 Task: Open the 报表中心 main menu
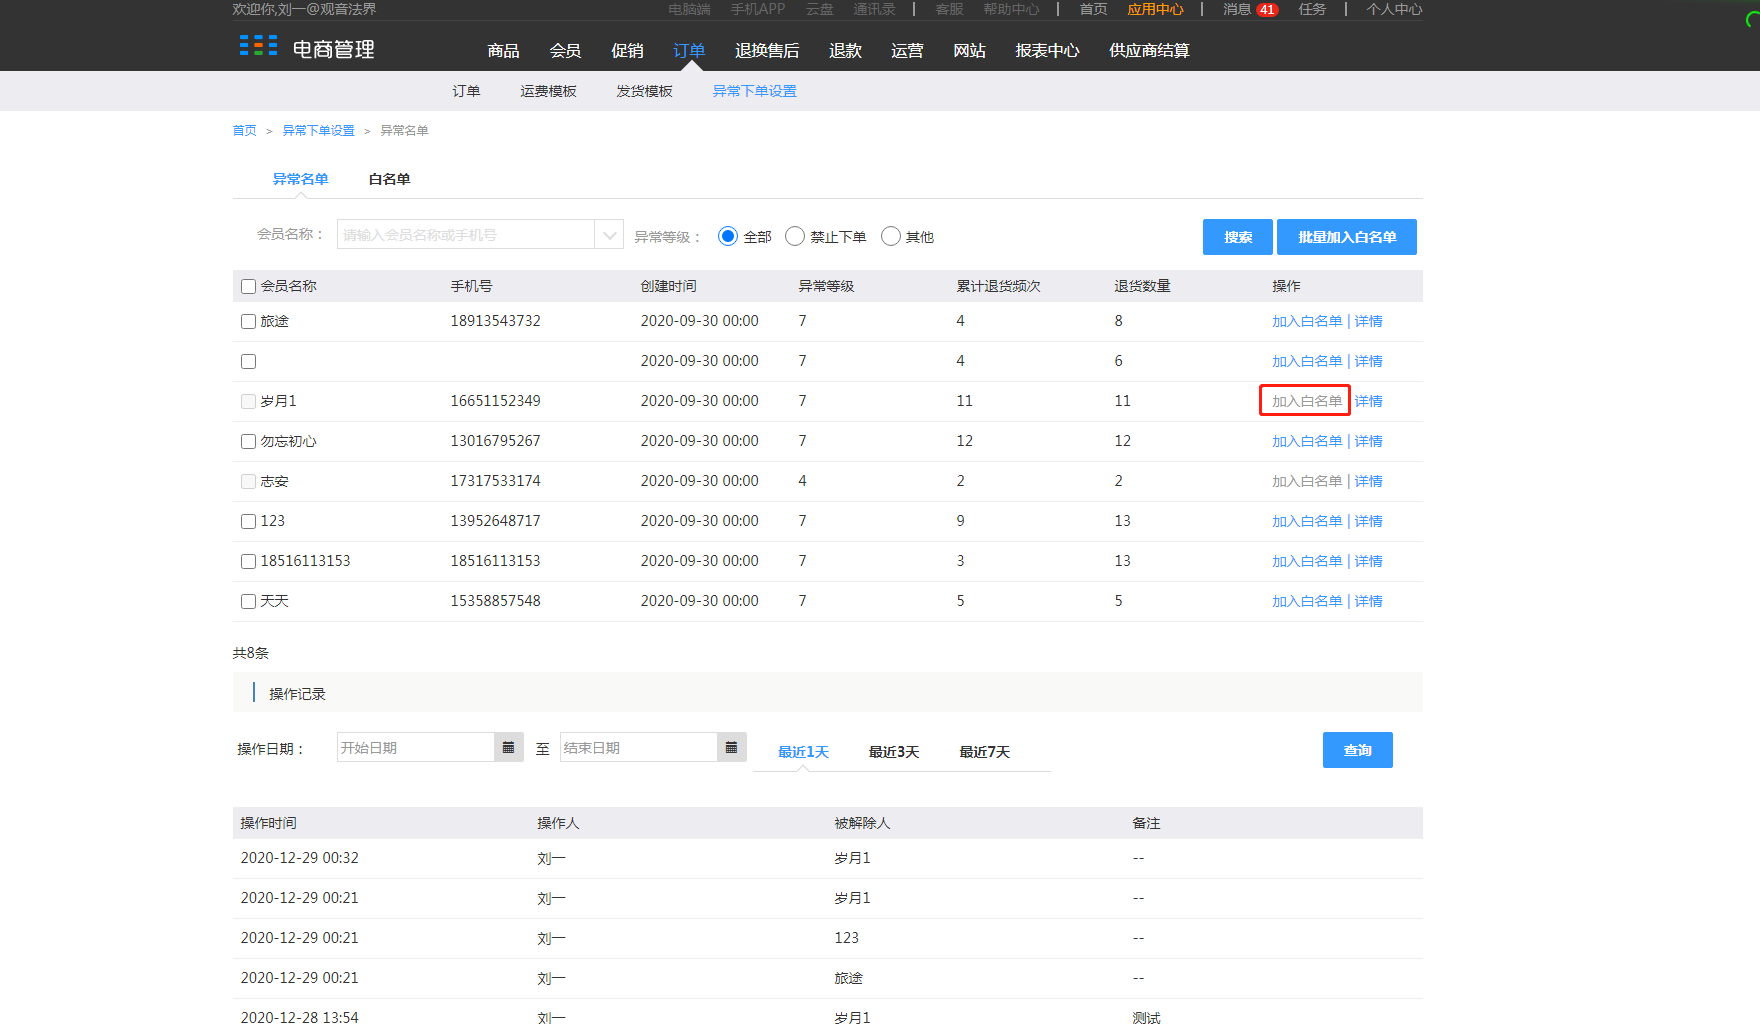tap(1047, 50)
